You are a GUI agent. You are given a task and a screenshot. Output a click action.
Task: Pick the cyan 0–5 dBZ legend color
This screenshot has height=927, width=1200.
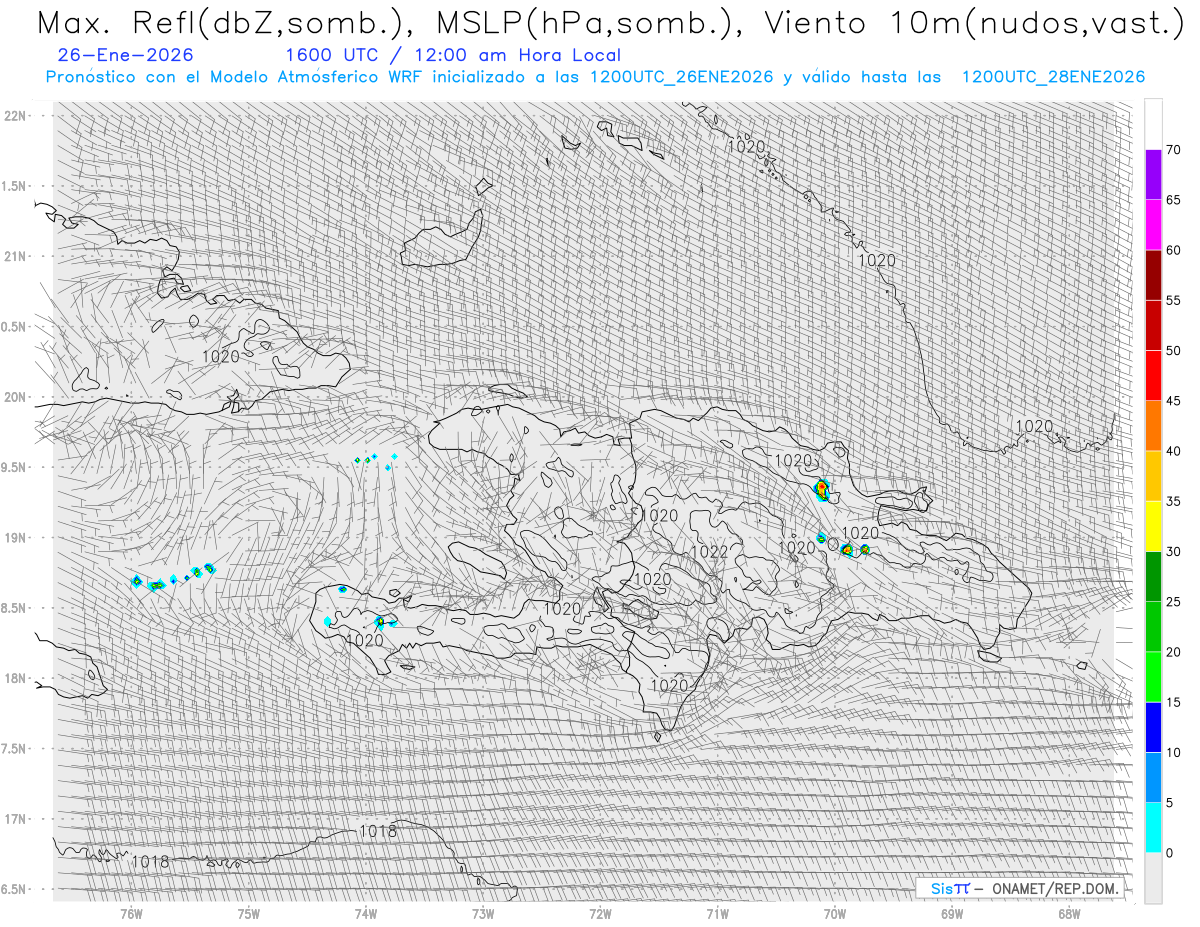click(1153, 827)
